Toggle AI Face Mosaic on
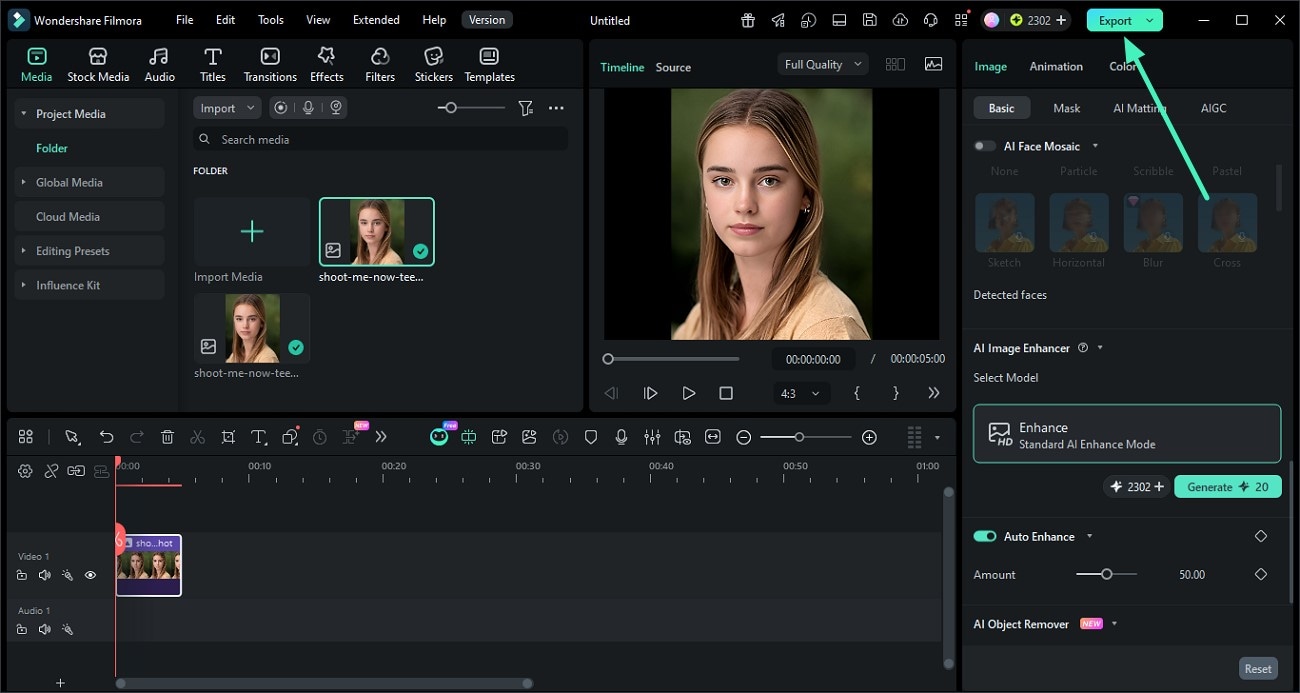 tap(983, 145)
